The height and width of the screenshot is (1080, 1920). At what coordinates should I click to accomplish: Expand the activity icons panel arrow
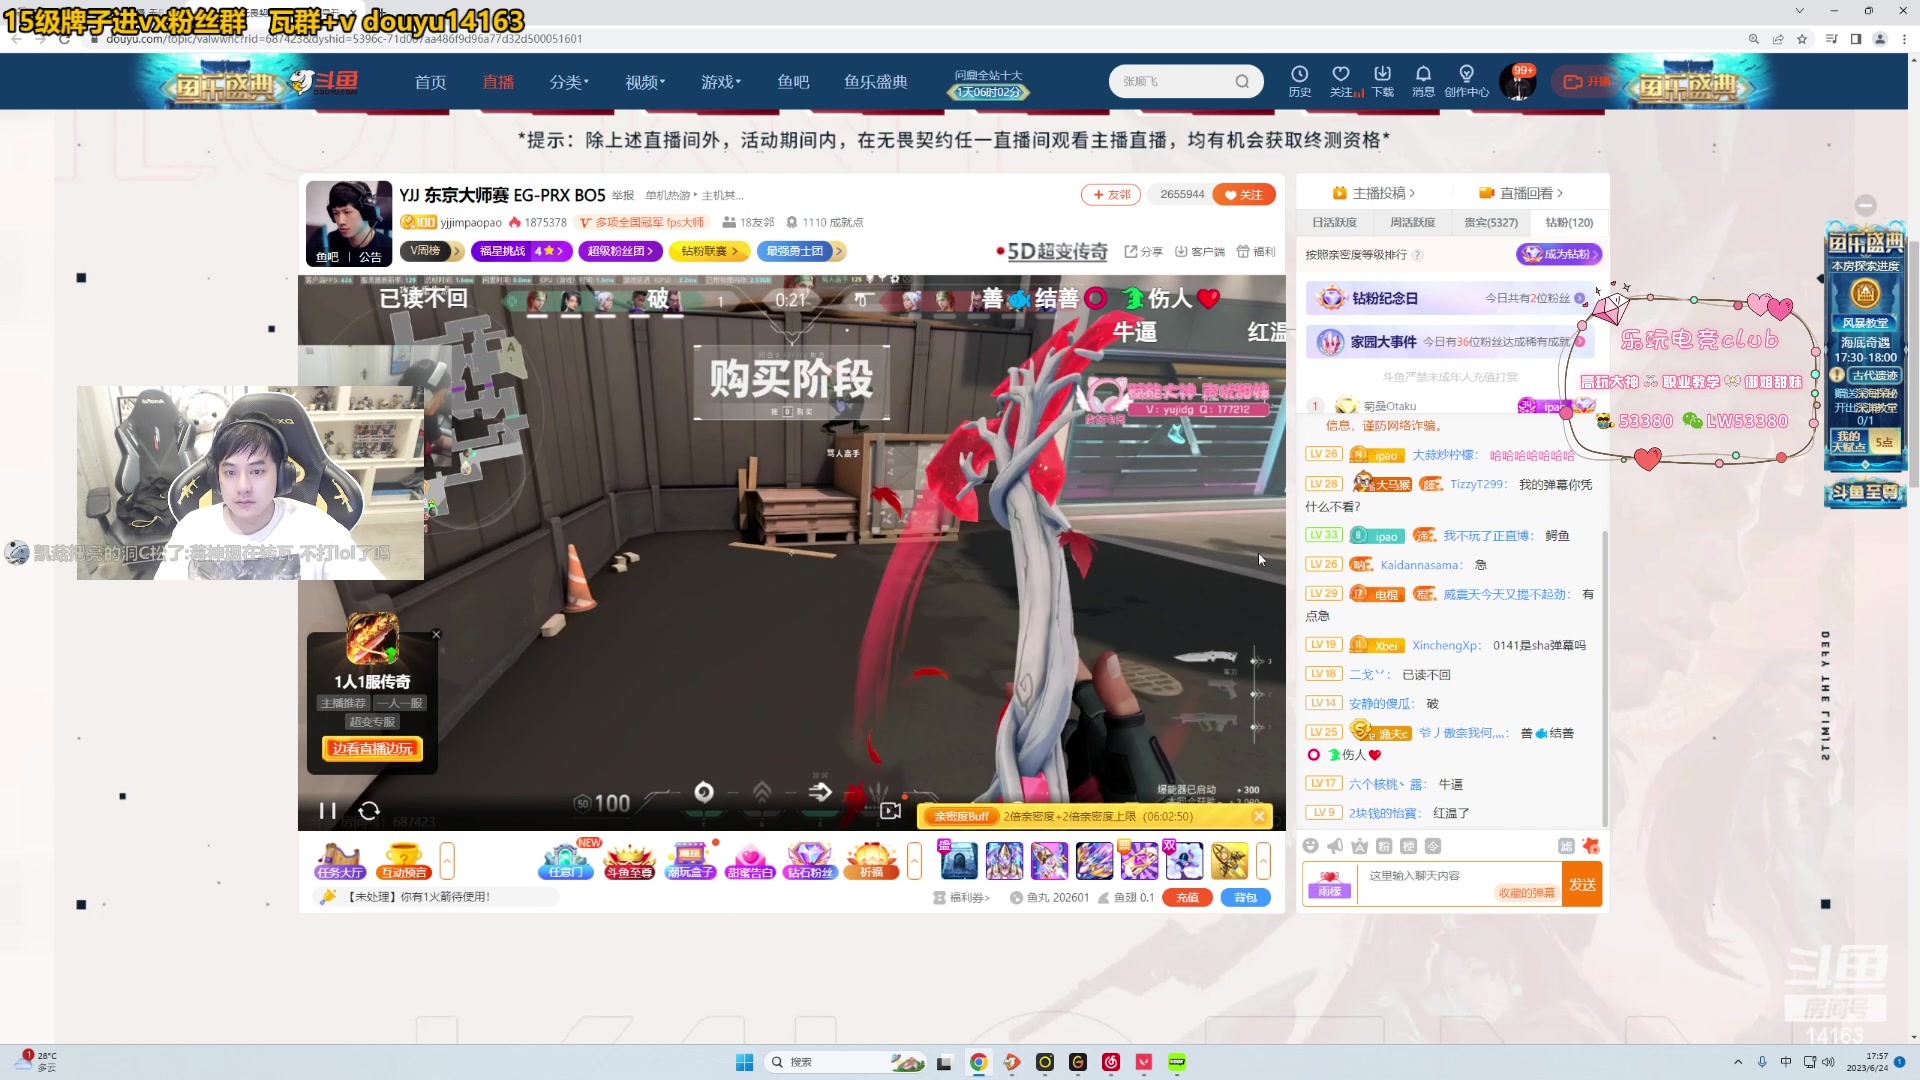tap(914, 860)
